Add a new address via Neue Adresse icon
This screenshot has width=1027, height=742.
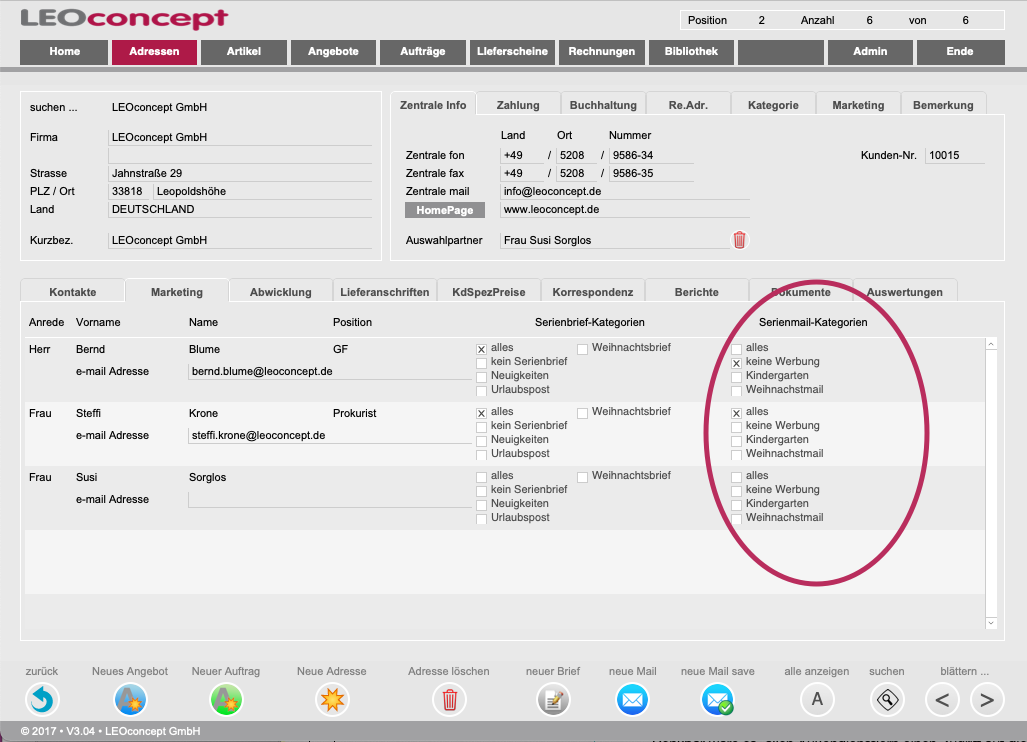coord(331,699)
